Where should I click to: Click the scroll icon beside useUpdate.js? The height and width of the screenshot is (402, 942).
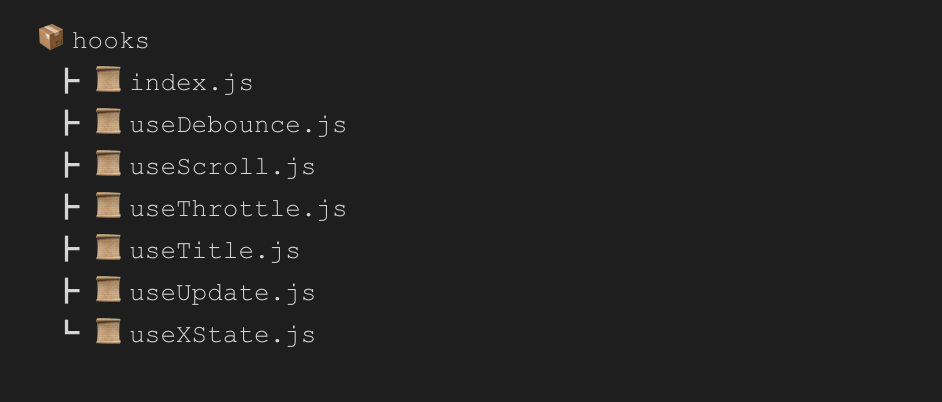pyautogui.click(x=108, y=290)
